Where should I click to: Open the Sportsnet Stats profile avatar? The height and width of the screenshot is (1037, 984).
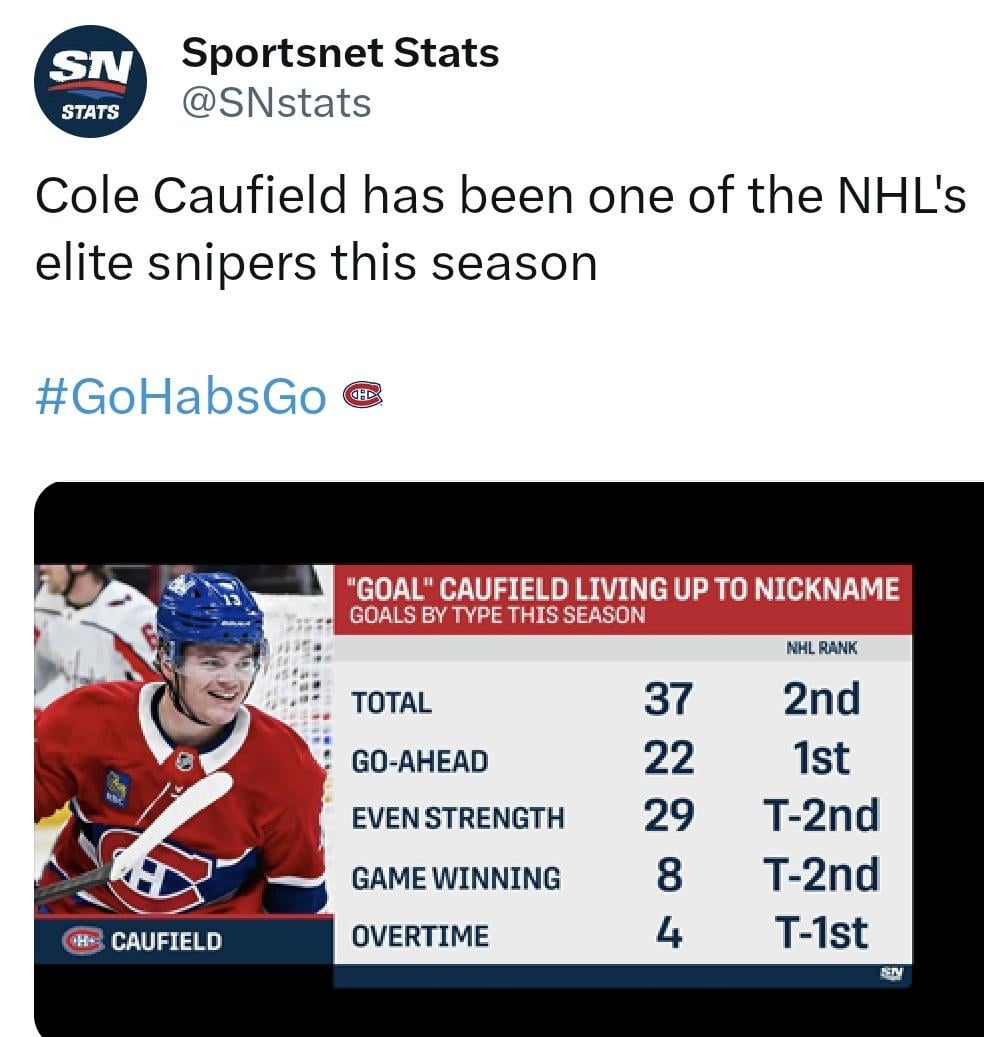90,81
